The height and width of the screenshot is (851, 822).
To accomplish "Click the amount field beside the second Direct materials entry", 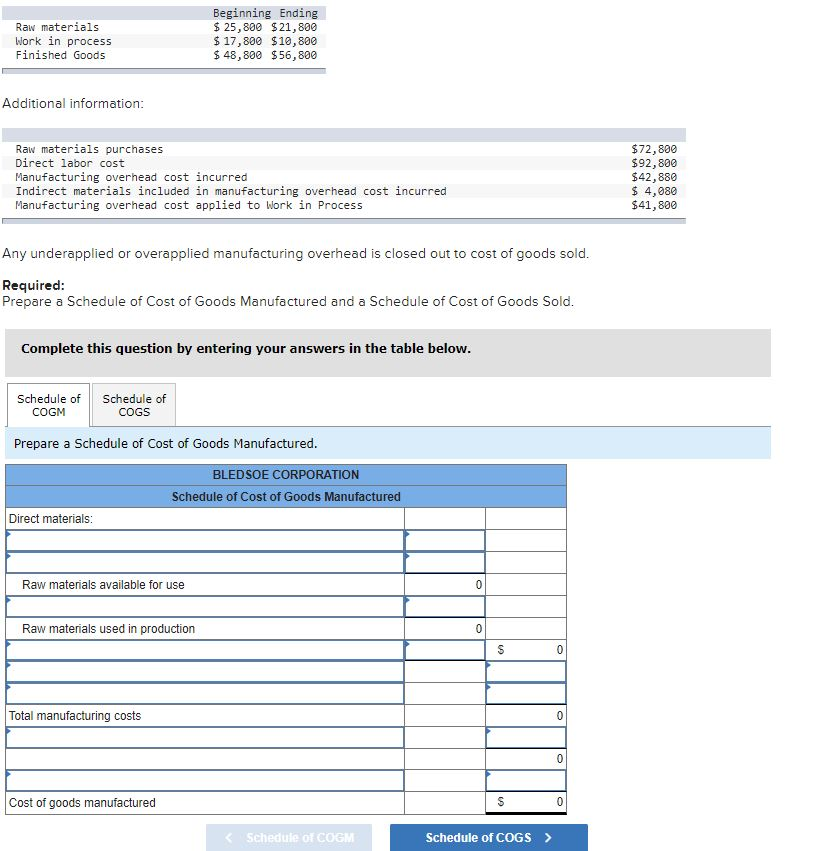I will click(443, 563).
